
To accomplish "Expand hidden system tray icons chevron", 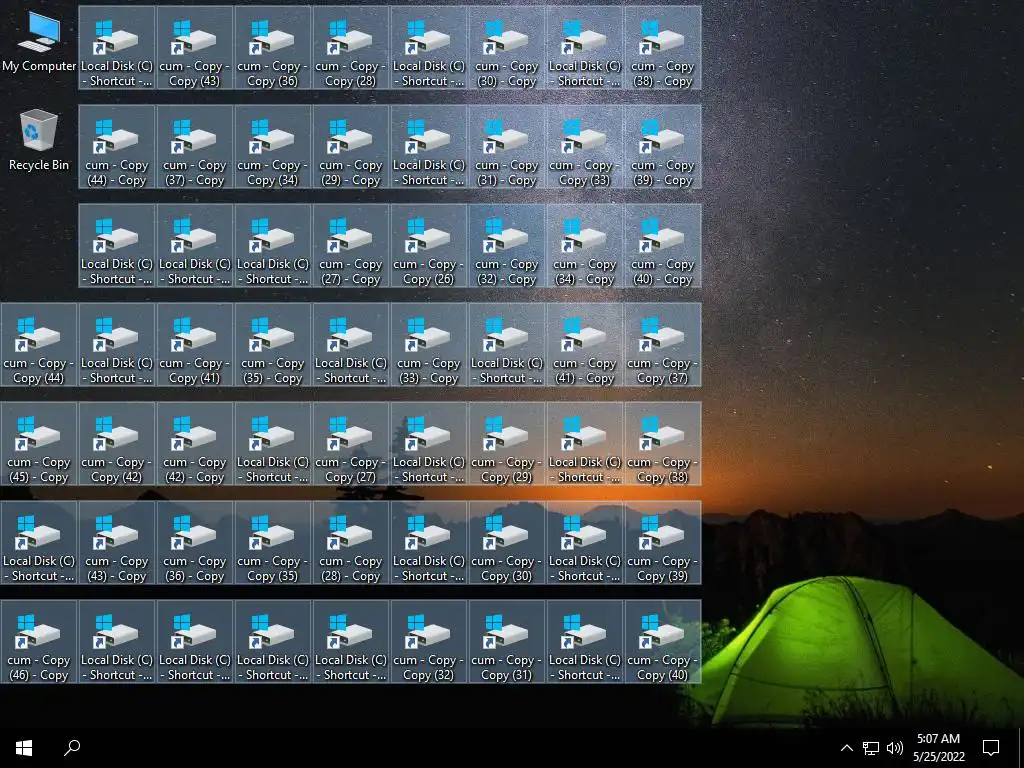I will (846, 748).
